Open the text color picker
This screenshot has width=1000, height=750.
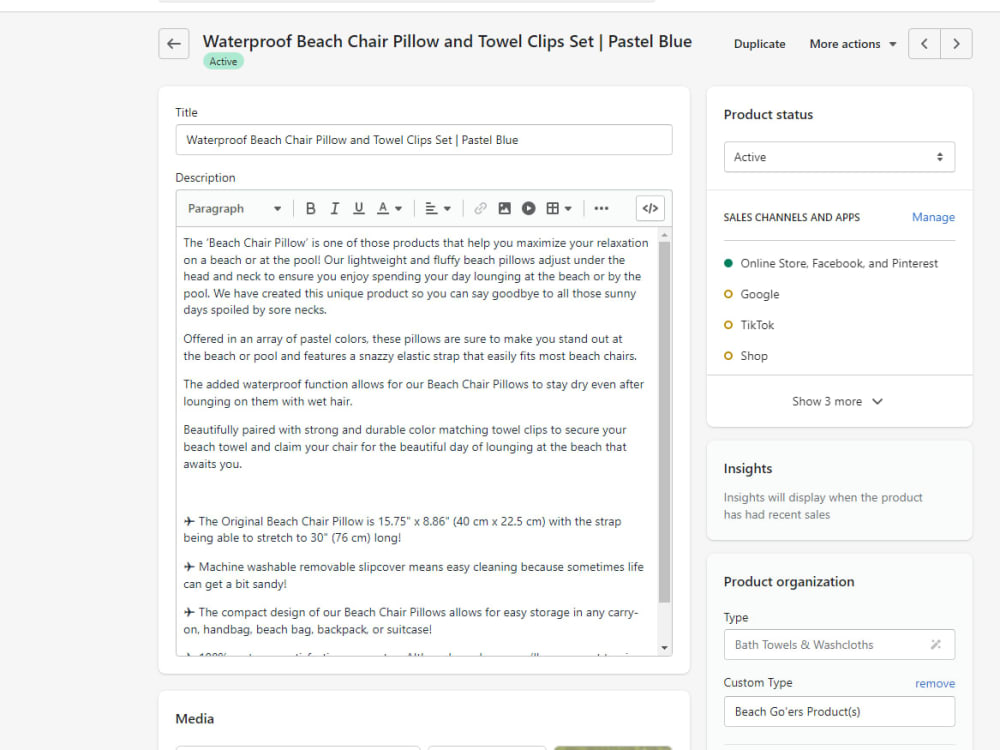(389, 209)
